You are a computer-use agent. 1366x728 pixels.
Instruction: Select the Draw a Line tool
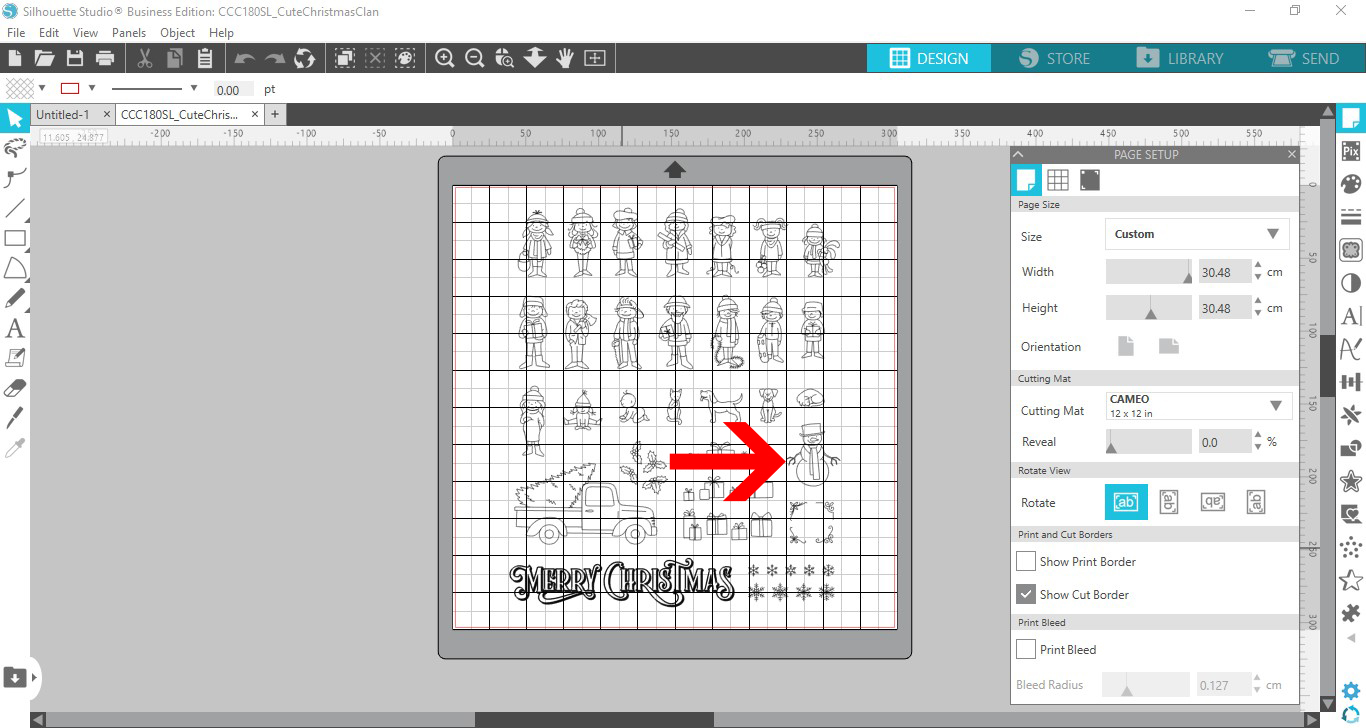click(15, 208)
